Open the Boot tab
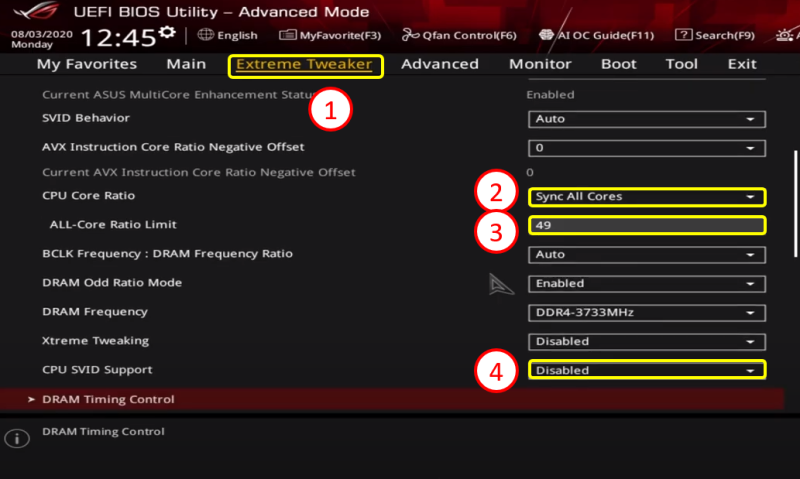The image size is (800, 479). [619, 64]
